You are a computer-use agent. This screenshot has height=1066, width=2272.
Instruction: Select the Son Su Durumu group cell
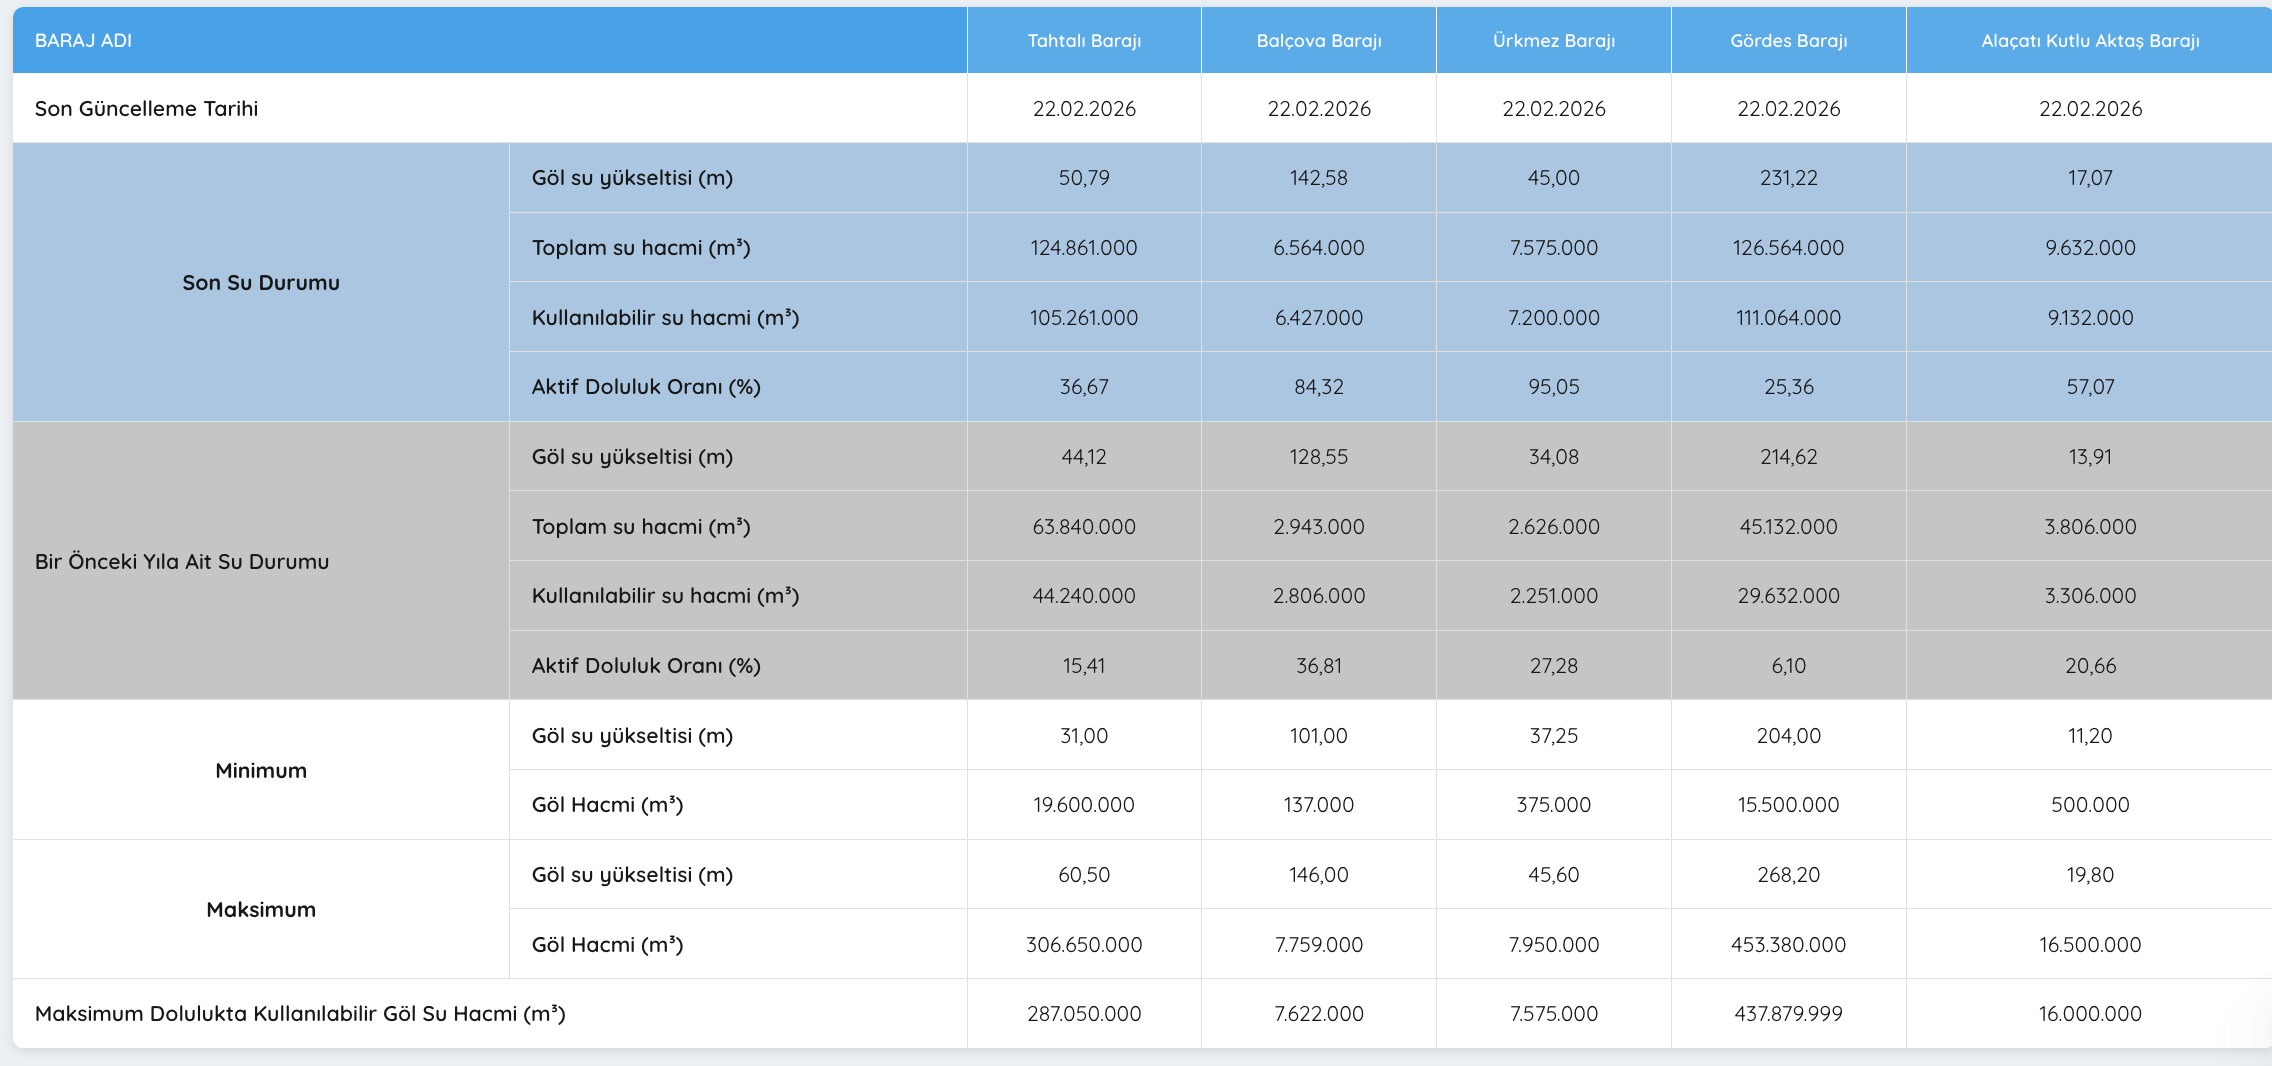[x=261, y=283]
